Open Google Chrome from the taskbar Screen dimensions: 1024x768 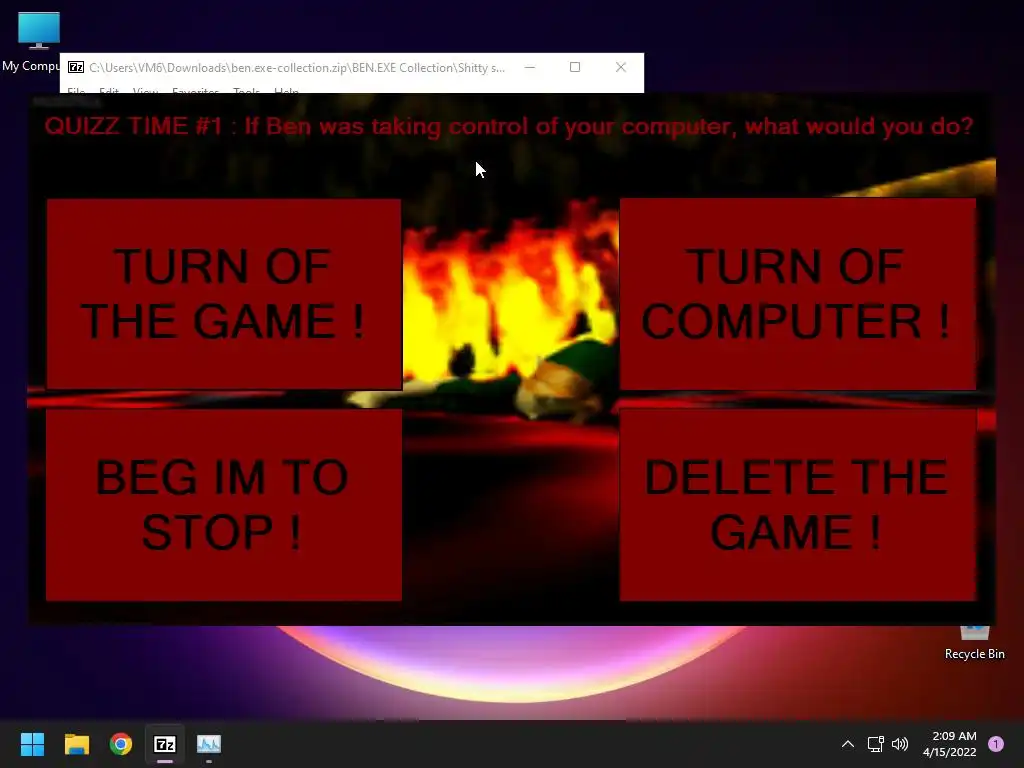pyautogui.click(x=121, y=744)
